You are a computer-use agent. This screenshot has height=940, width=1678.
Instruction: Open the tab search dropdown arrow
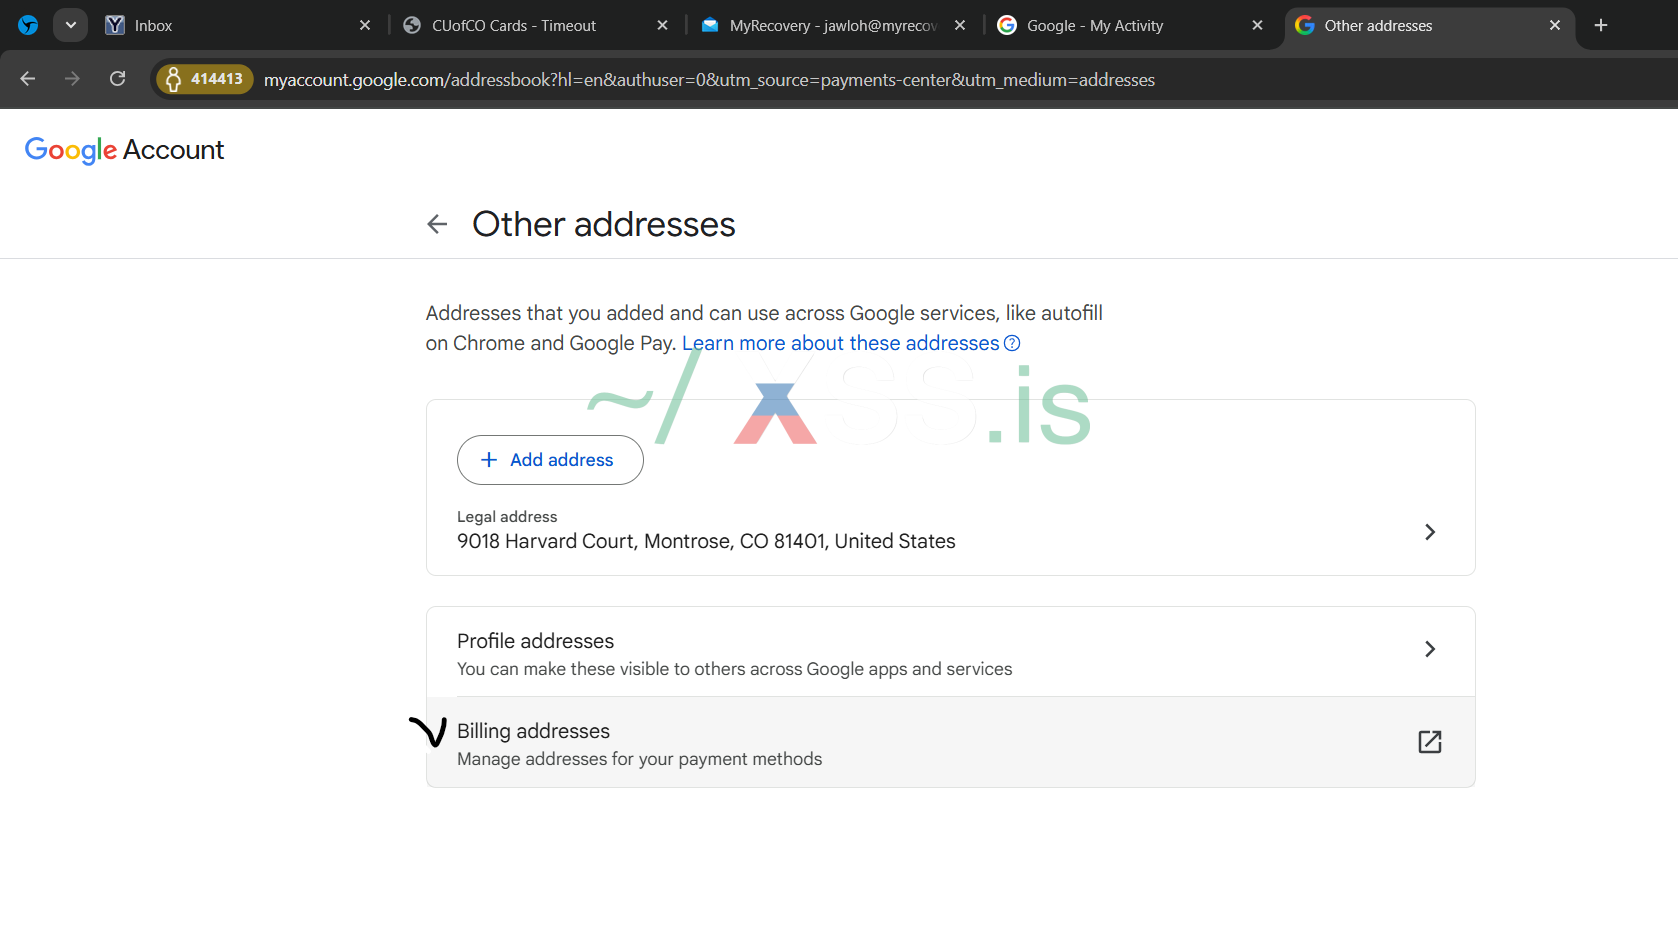[70, 26]
